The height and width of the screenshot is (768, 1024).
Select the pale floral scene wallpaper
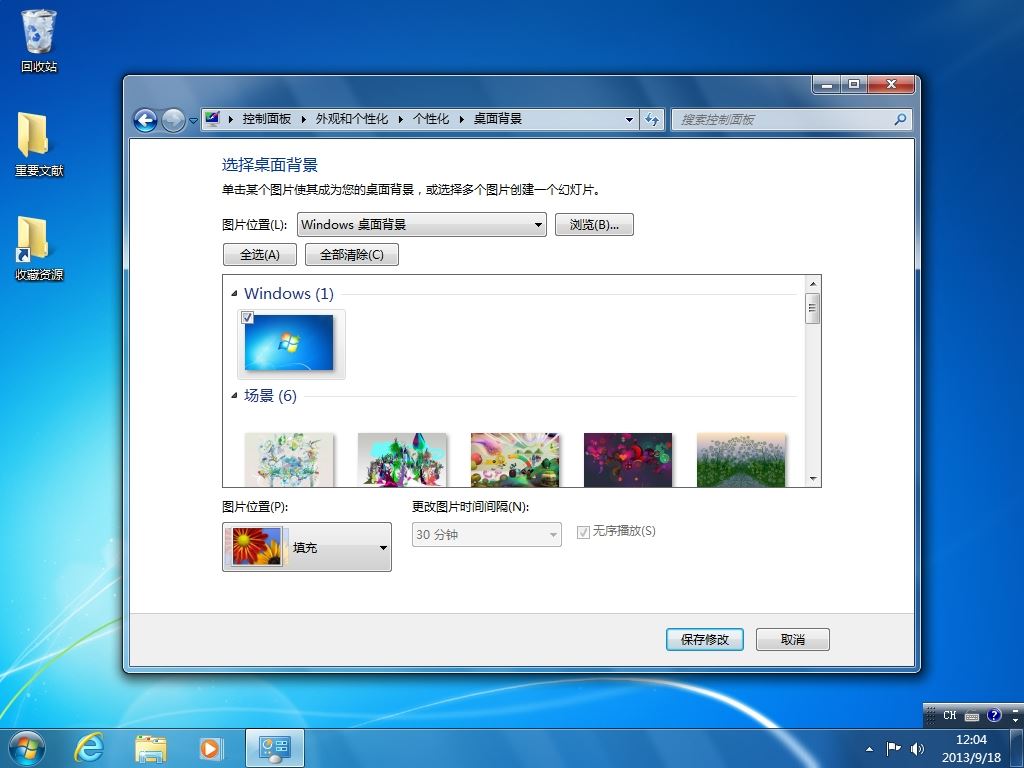coord(289,460)
